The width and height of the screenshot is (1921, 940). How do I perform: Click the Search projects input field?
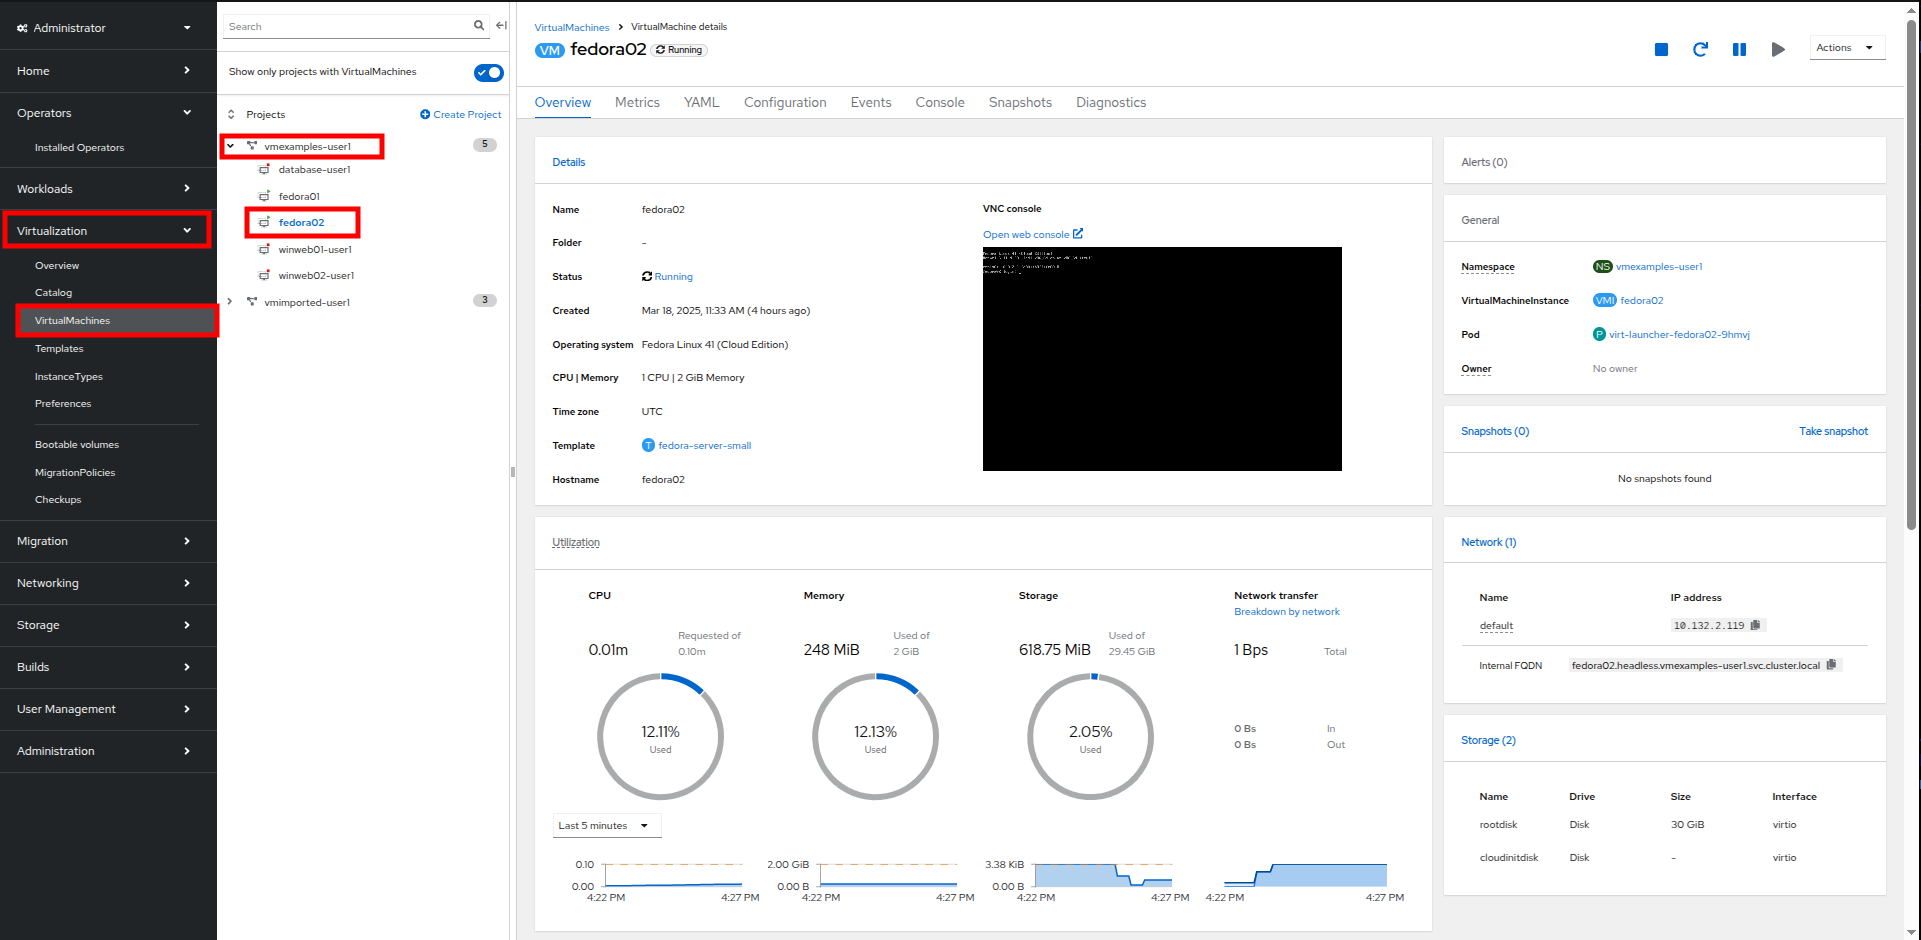pyautogui.click(x=347, y=26)
